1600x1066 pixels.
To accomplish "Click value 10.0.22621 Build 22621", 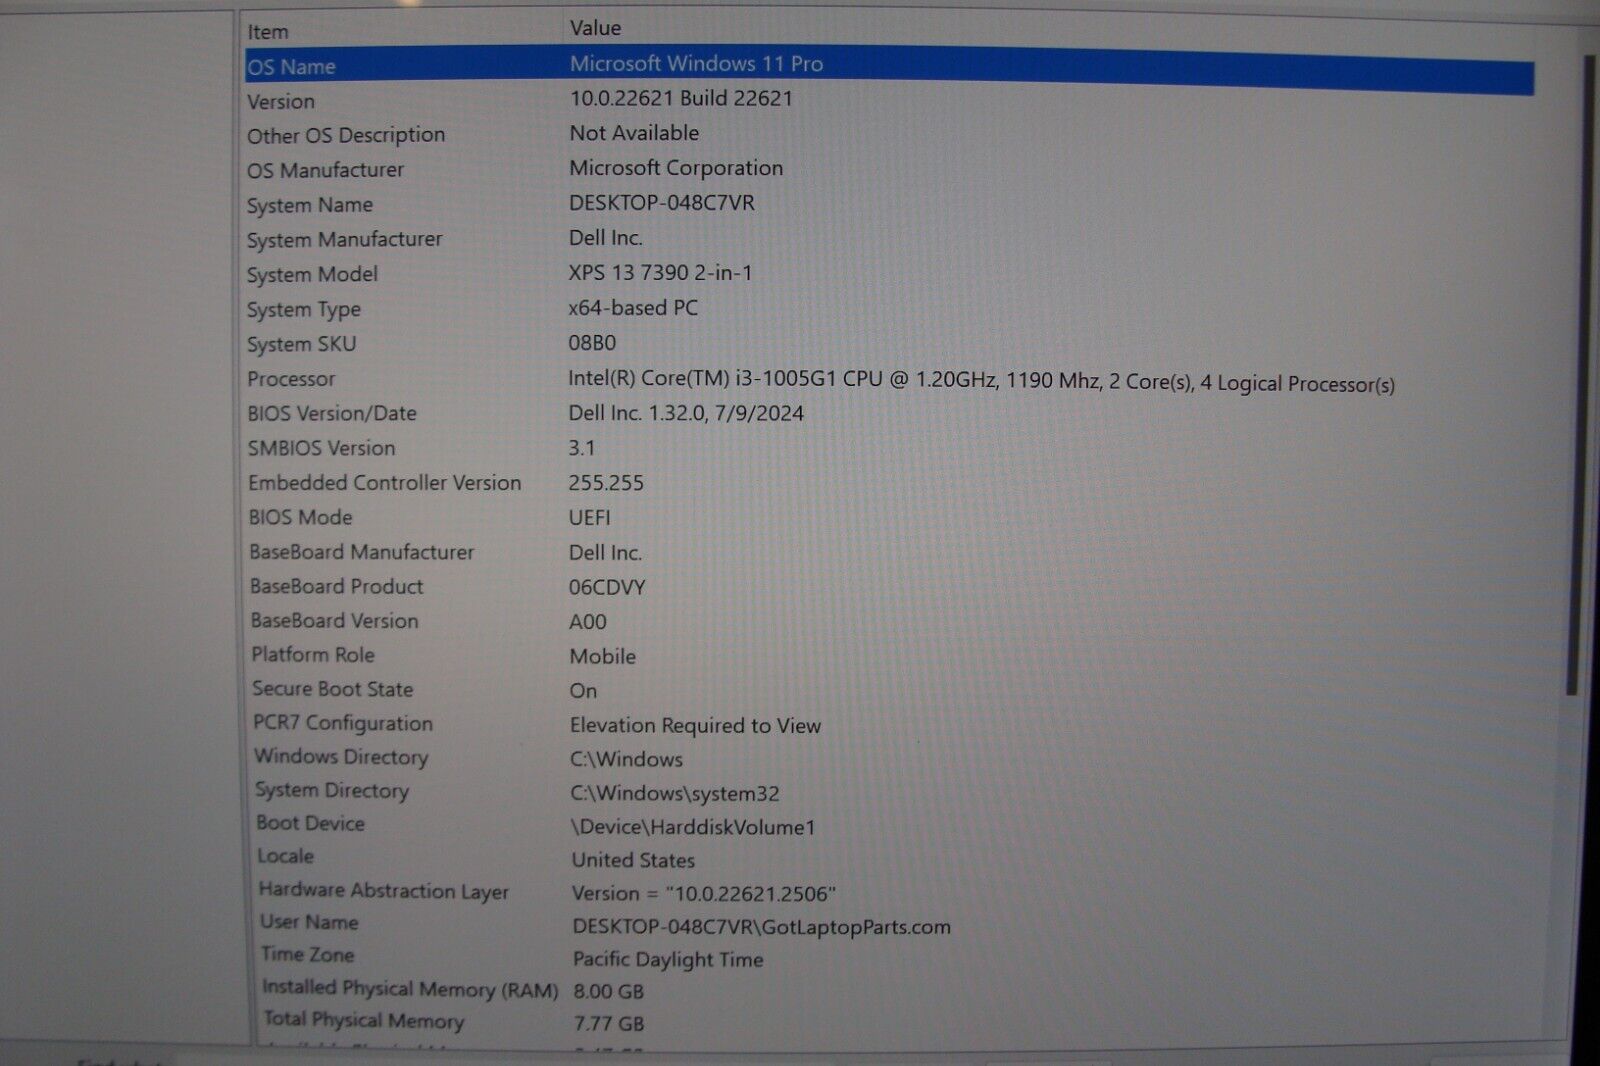I will 681,98.
